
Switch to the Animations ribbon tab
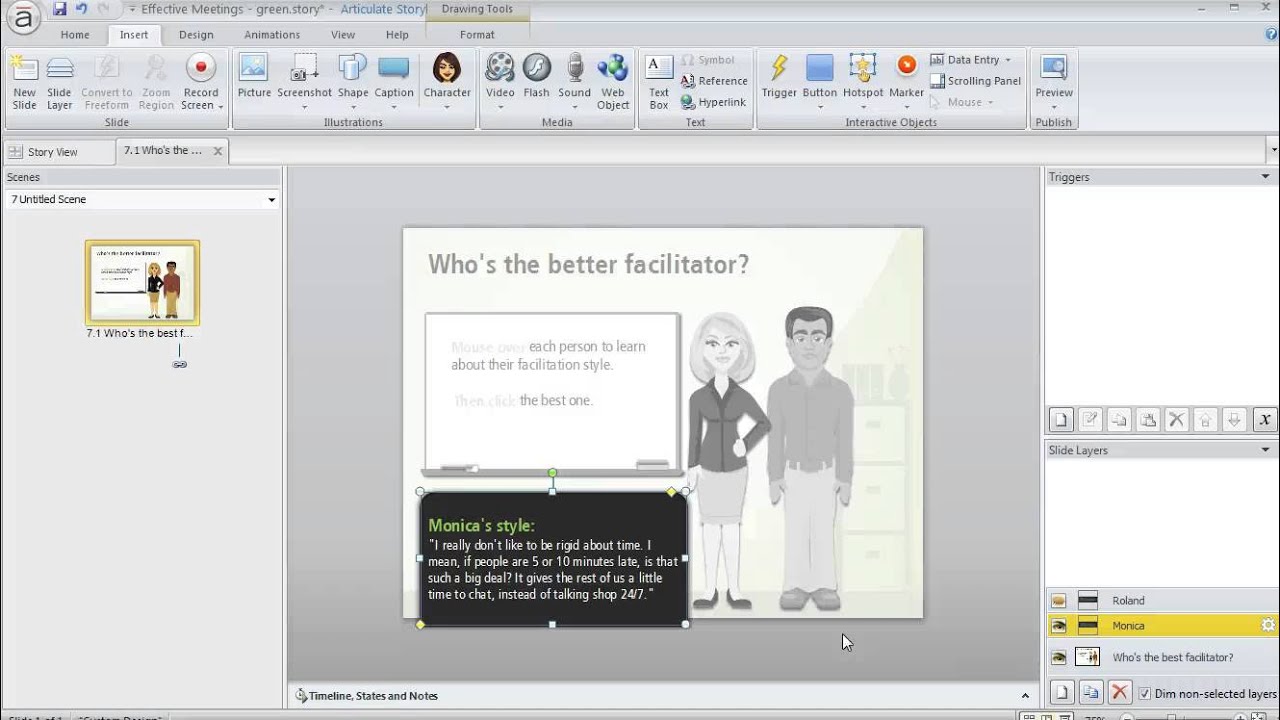click(x=272, y=34)
